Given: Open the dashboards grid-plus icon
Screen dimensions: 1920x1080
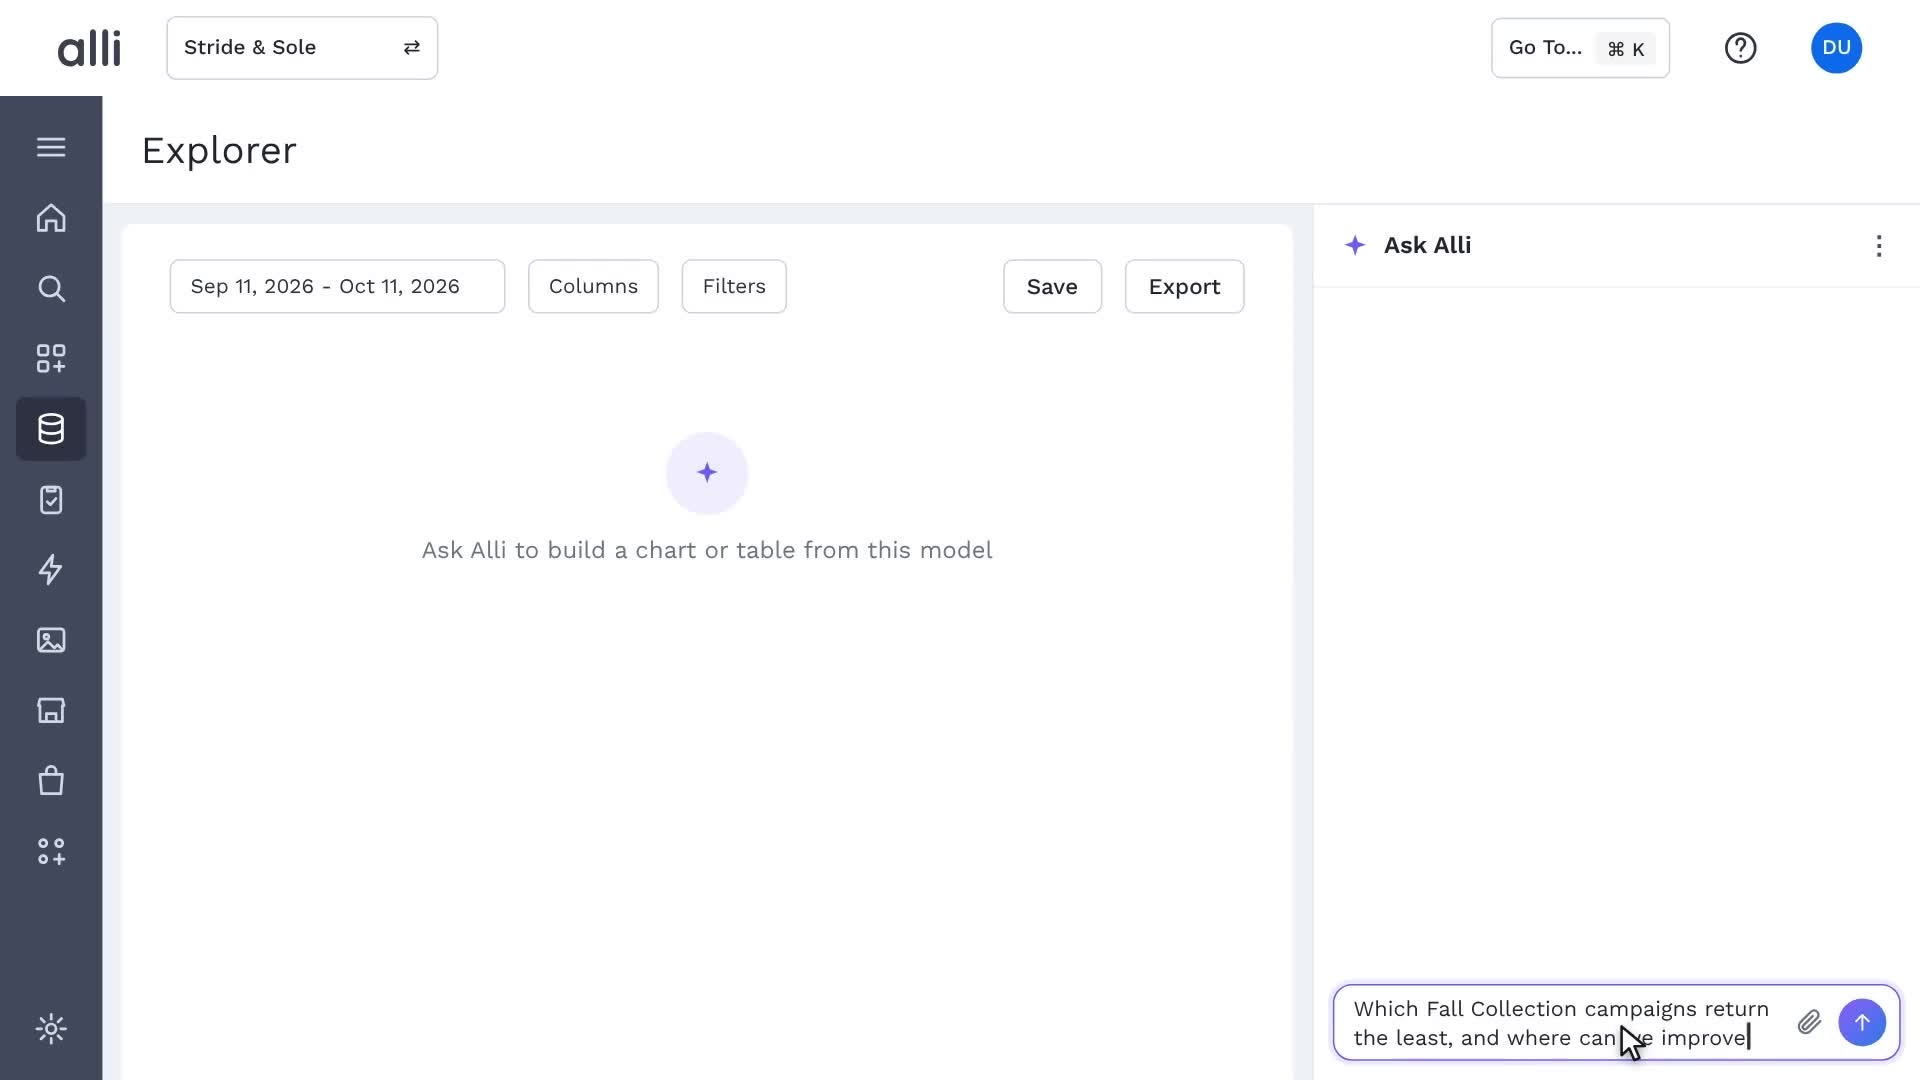Looking at the screenshot, I should 51,359.
